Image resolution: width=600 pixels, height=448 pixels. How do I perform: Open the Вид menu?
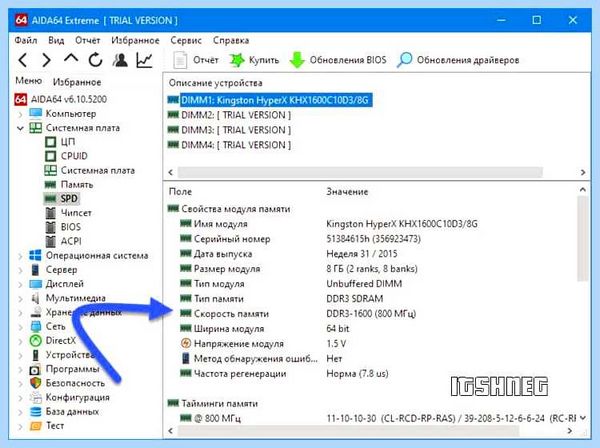pos(56,40)
